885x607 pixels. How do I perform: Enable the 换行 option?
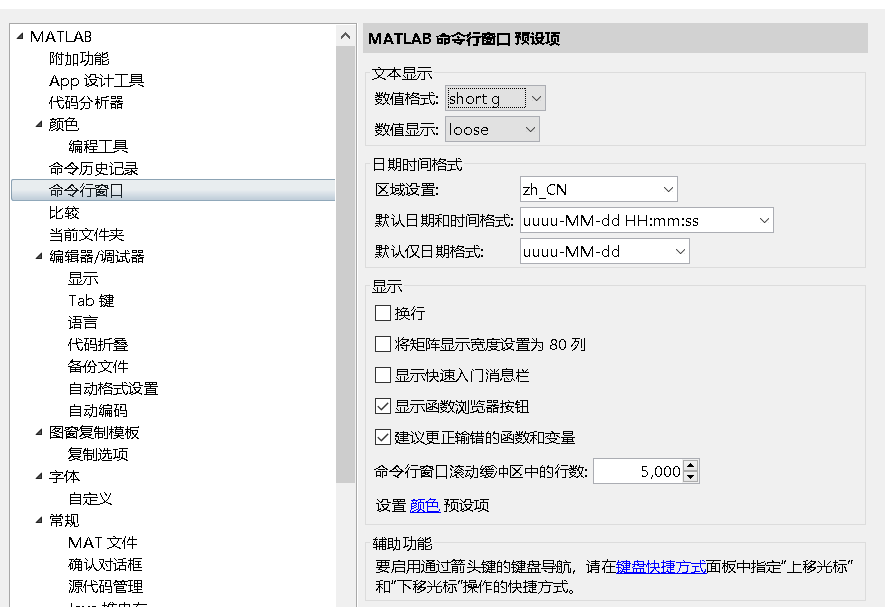tap(381, 312)
